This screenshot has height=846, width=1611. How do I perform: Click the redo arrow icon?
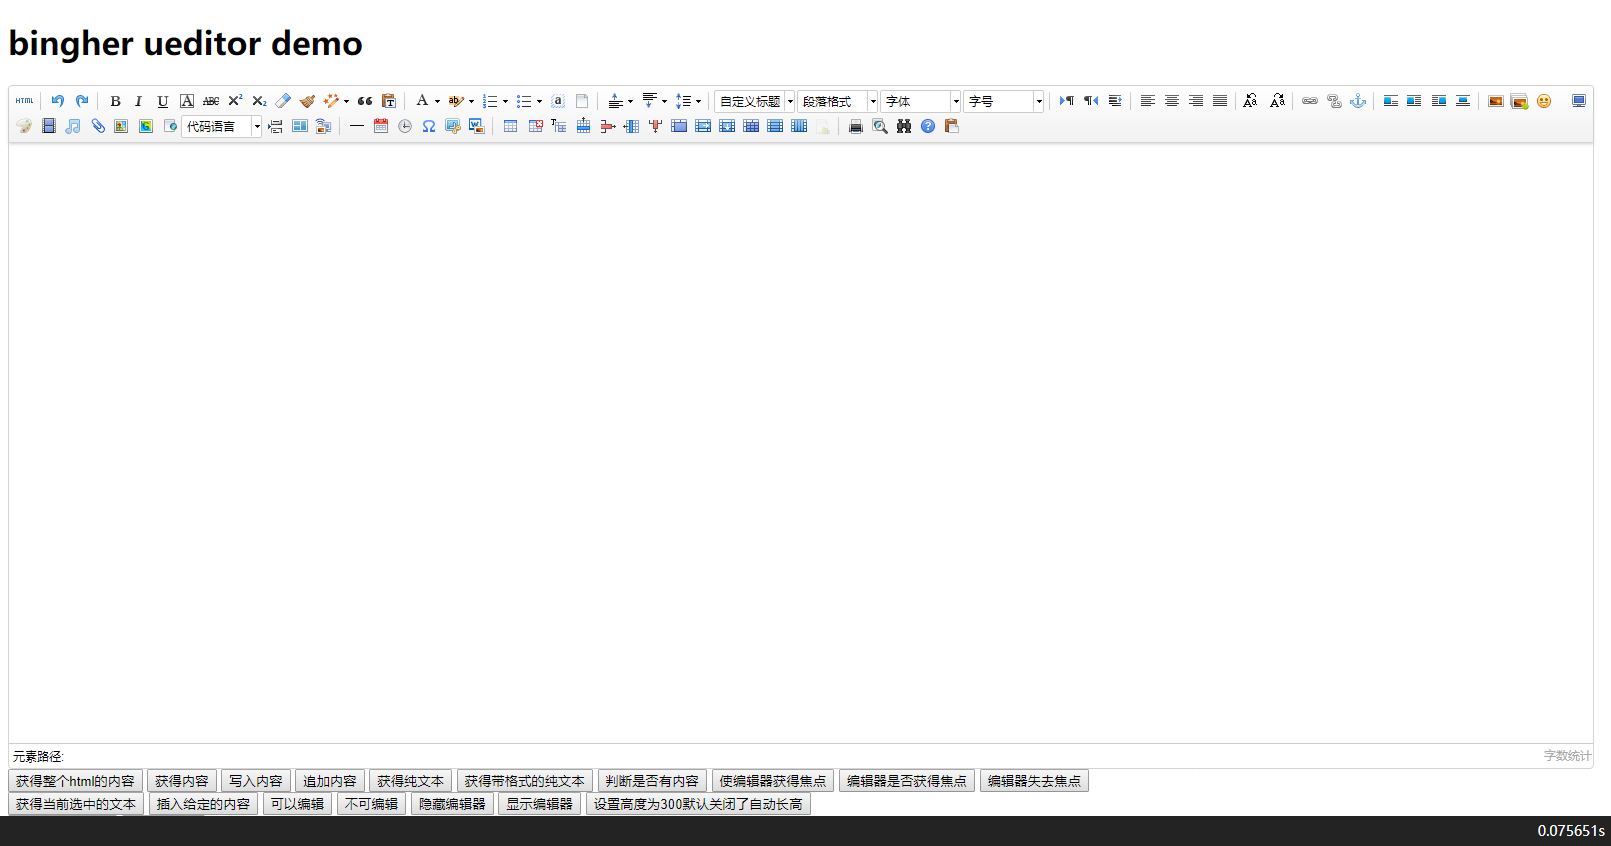coord(82,101)
